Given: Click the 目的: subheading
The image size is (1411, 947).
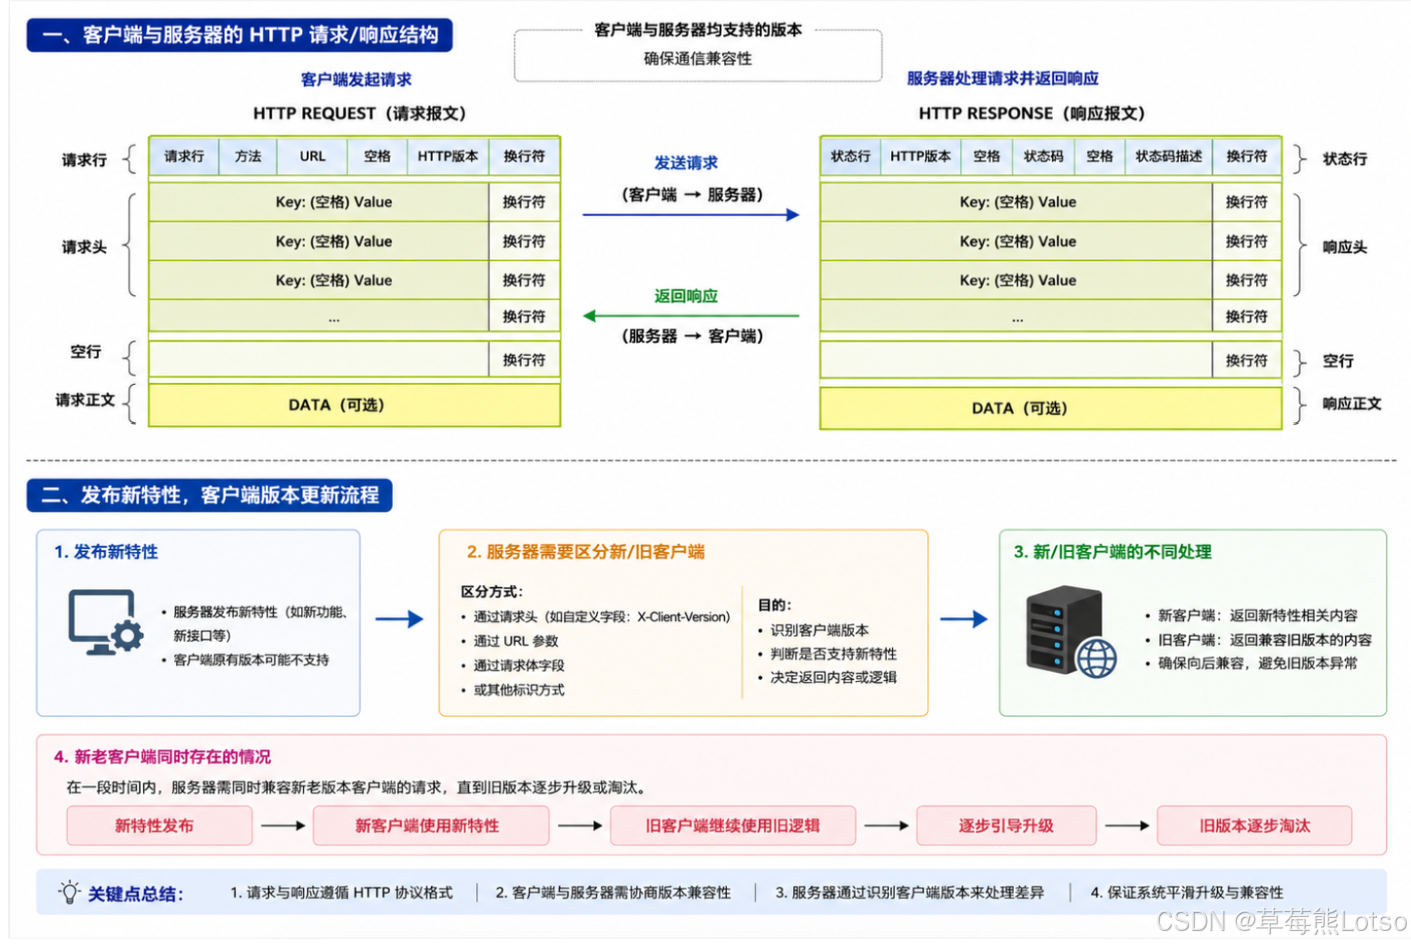Looking at the screenshot, I should point(774,605).
